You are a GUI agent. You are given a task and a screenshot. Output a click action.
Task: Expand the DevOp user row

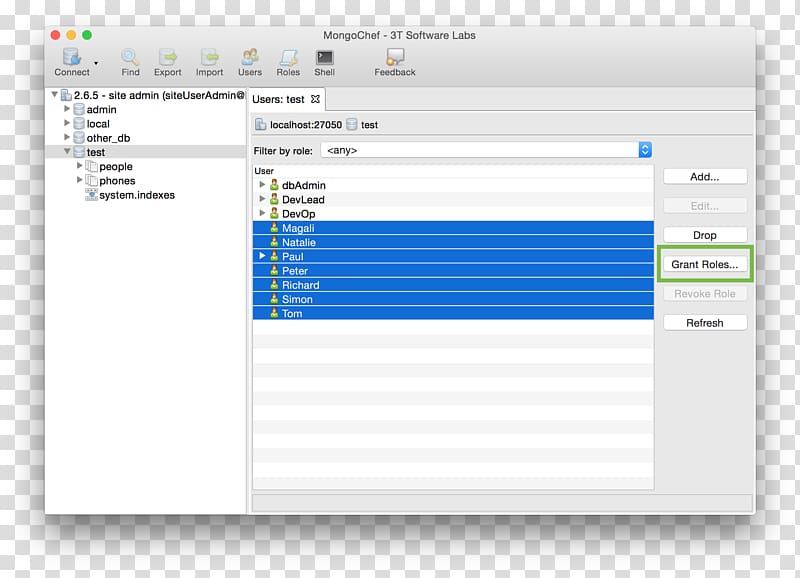pos(262,213)
